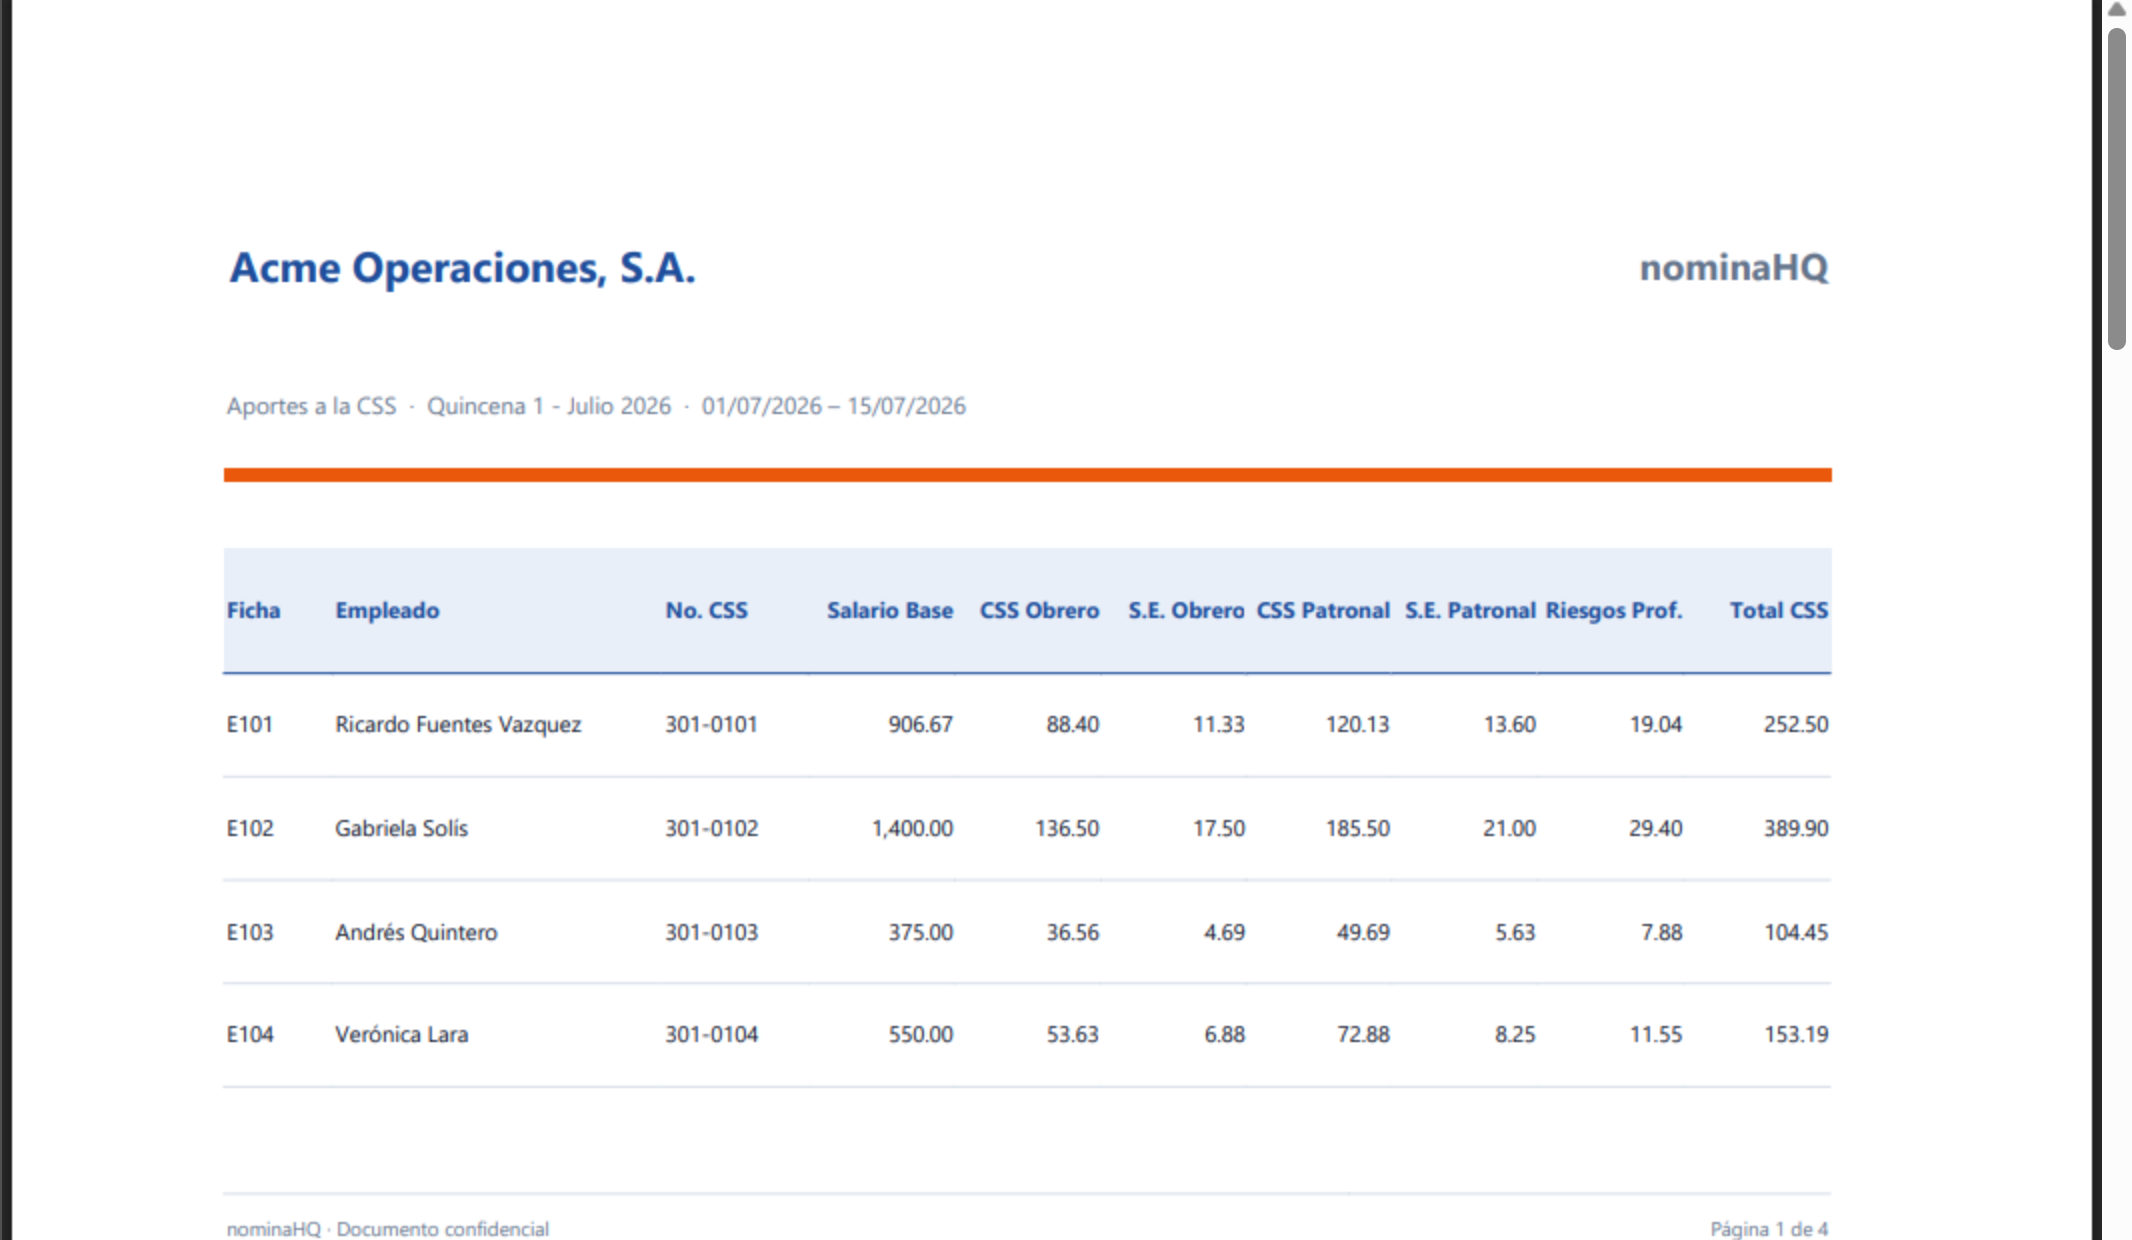
Task: Select employee name Andrés Quintero
Action: 416,932
